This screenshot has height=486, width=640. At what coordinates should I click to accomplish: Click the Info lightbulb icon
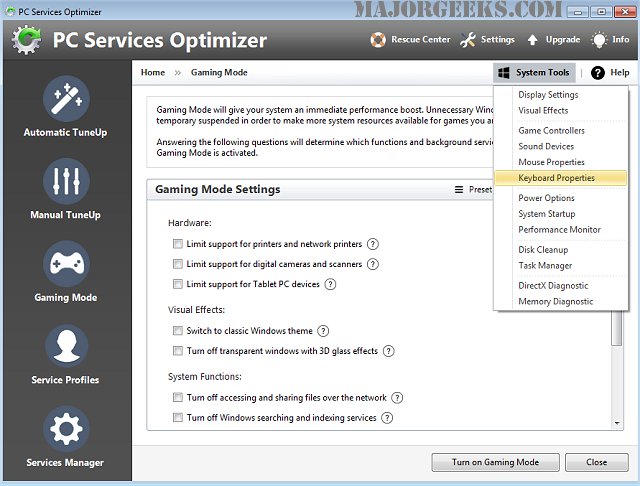pos(599,40)
